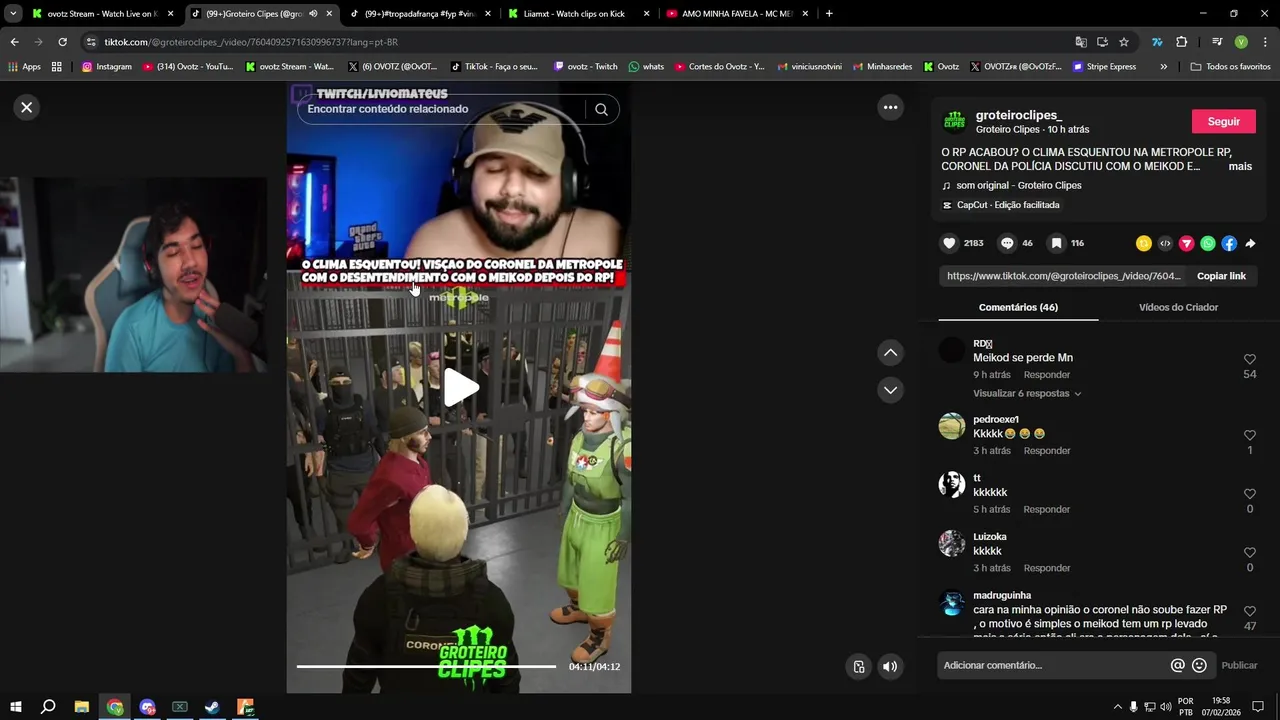Click the 'Encontrar conteúdo relacionado' search field
This screenshot has width=1280, height=720.
pos(440,109)
